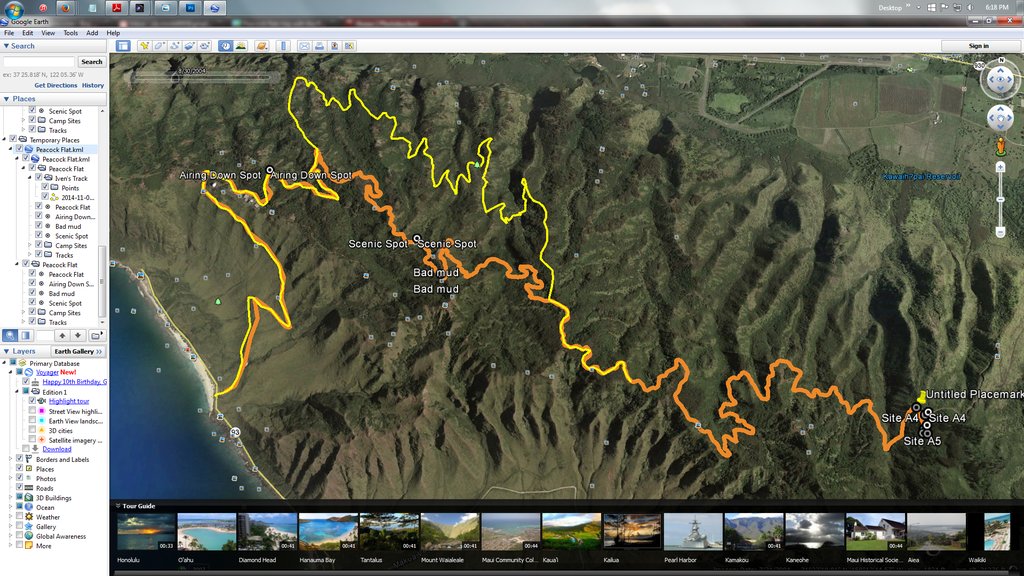Click the zoom in plus button

point(1000,167)
